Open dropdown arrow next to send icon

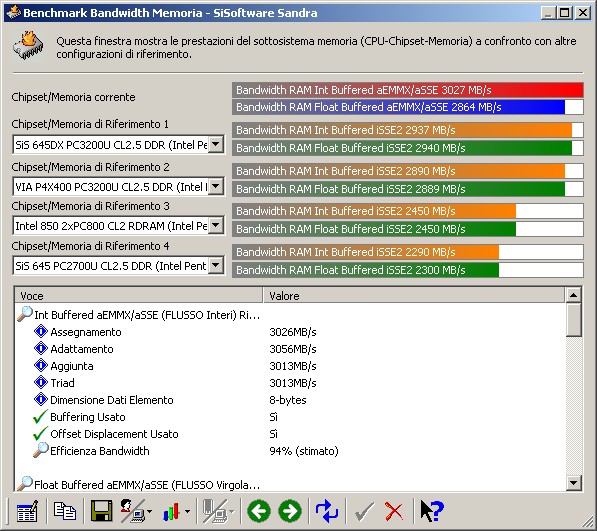coord(149,512)
